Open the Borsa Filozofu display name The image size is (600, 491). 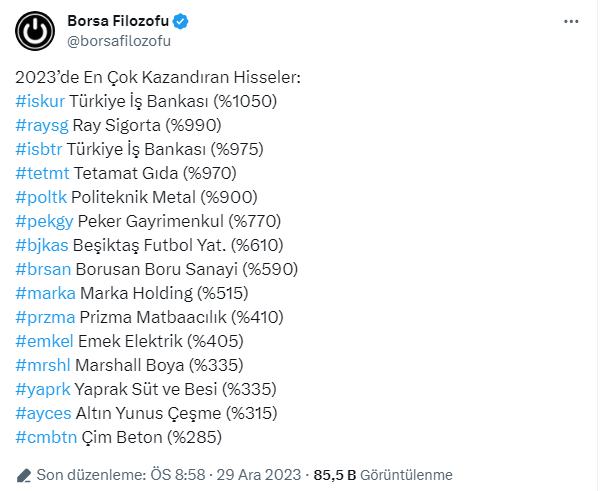point(114,21)
